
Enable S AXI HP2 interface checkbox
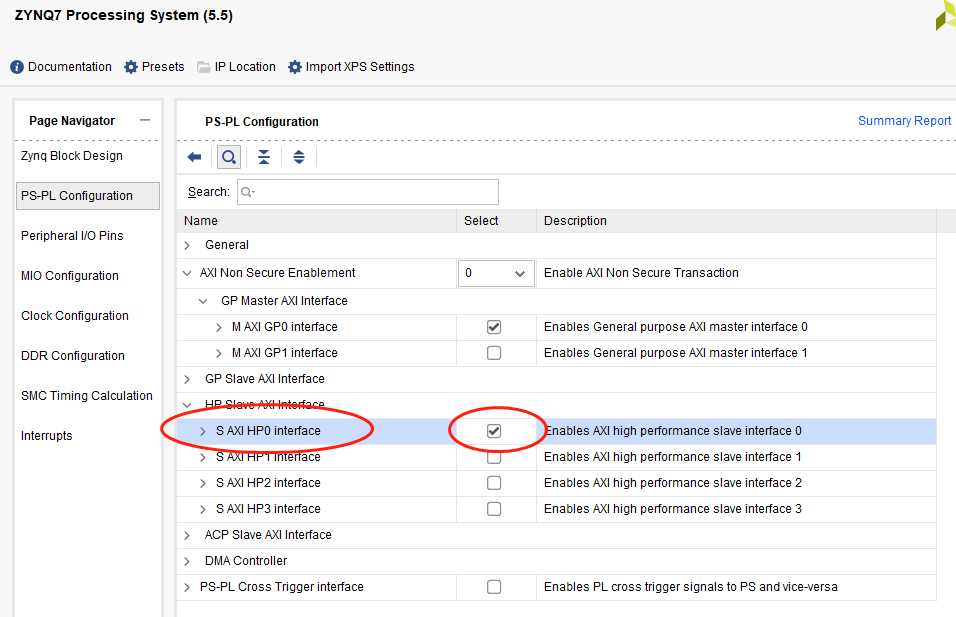[494, 483]
